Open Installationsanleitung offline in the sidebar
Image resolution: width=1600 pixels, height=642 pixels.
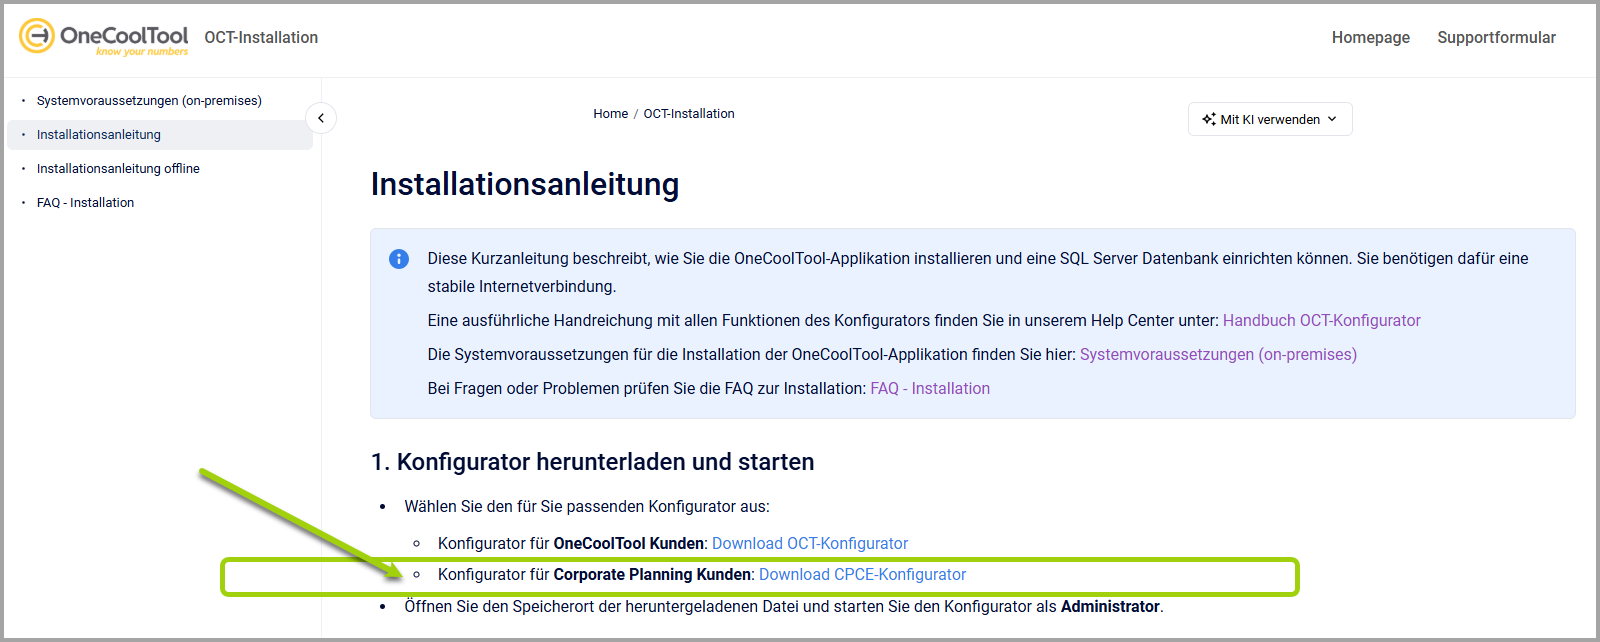click(118, 169)
